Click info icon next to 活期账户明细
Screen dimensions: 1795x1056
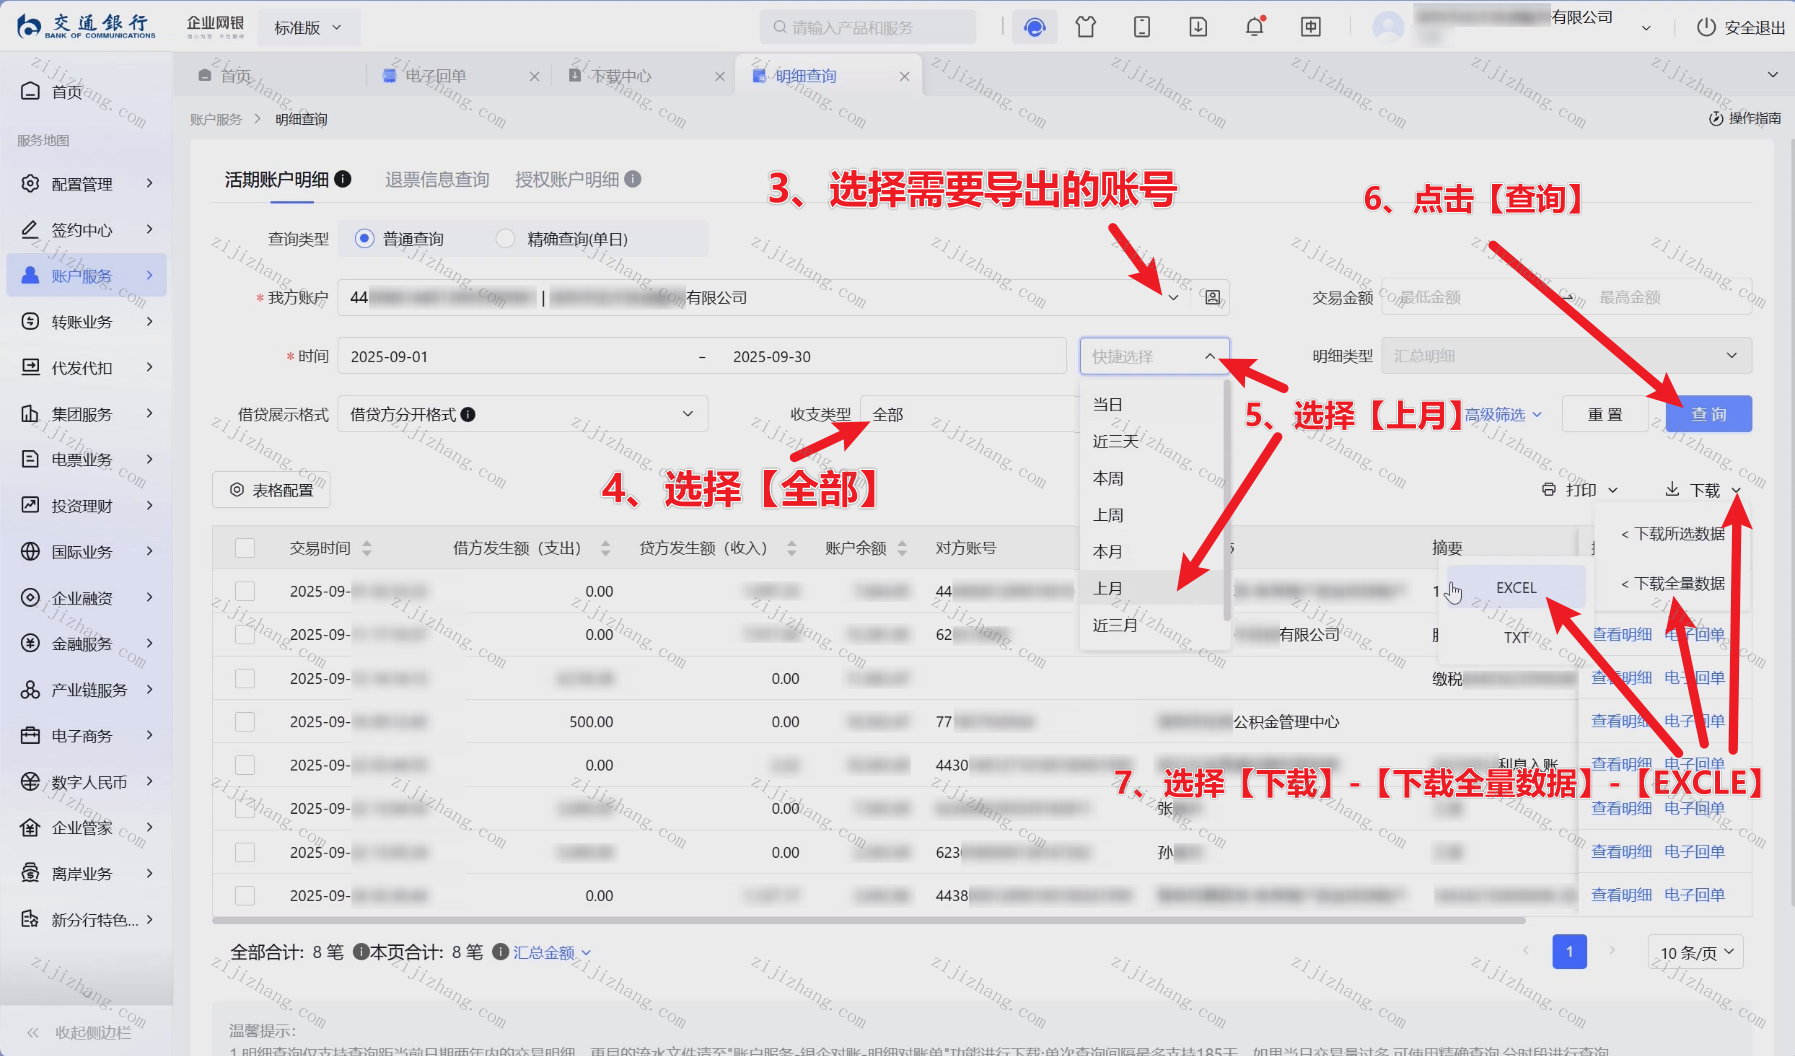343,179
